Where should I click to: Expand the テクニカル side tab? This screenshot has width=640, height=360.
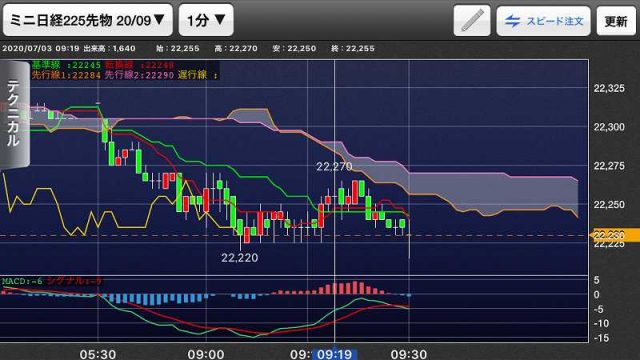point(14,113)
